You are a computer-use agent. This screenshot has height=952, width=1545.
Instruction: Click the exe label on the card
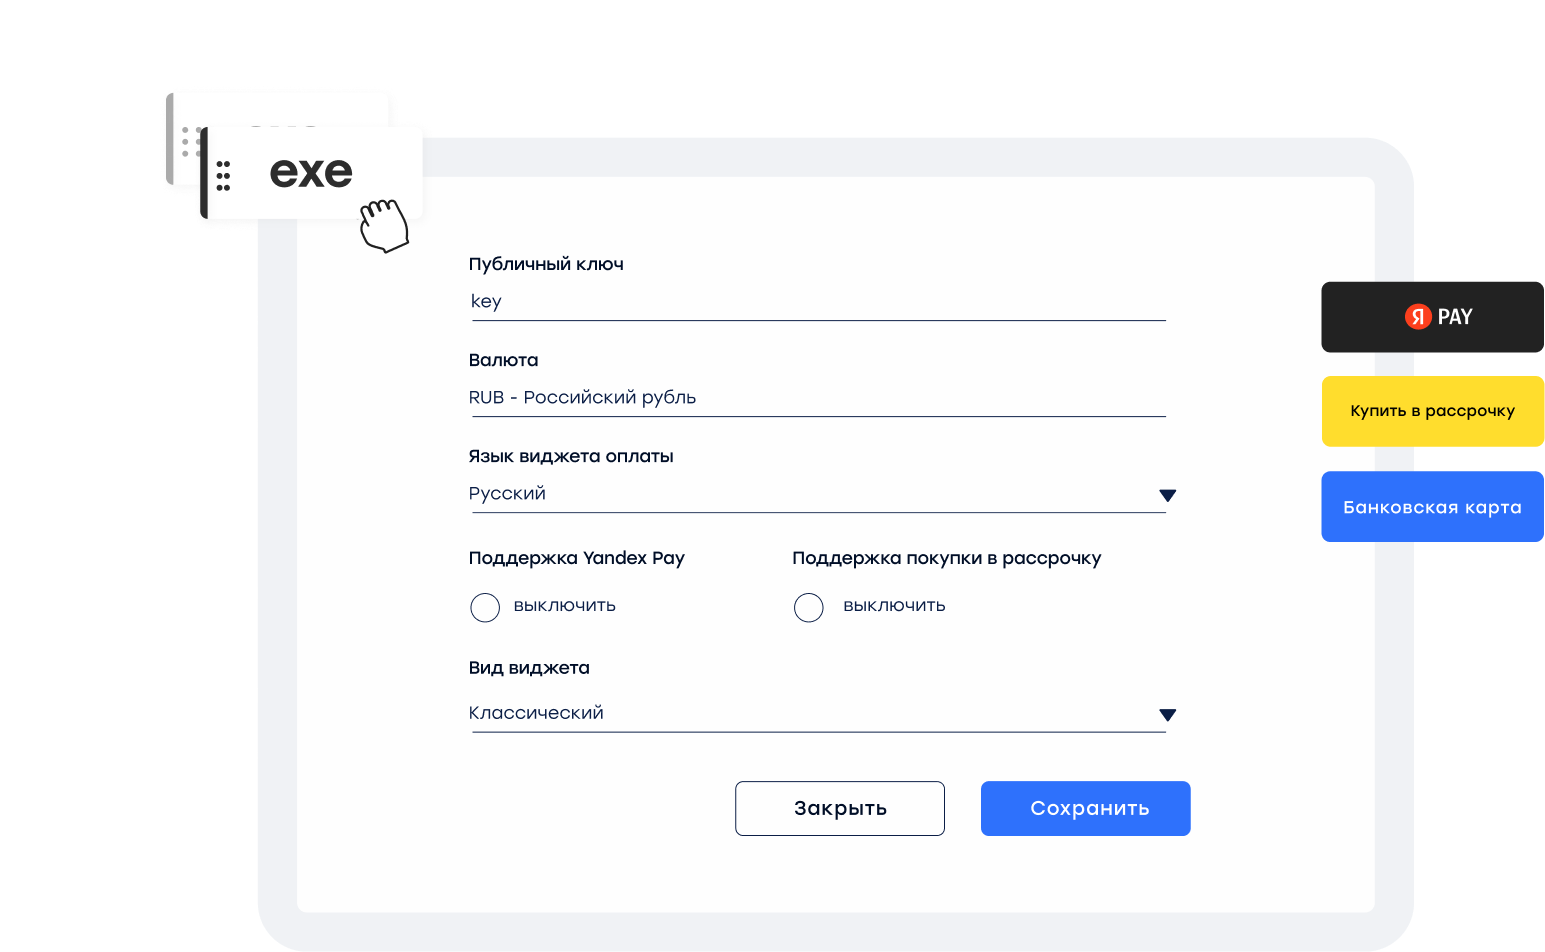coord(311,173)
